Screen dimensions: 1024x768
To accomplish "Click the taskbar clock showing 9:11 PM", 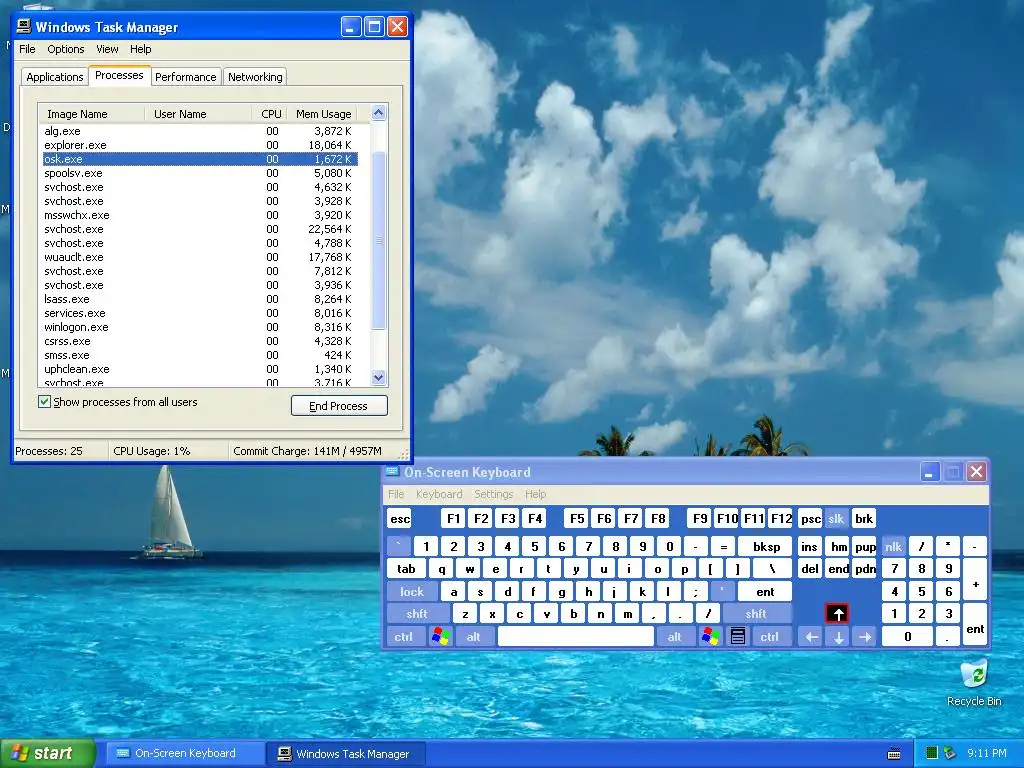I will [986, 753].
